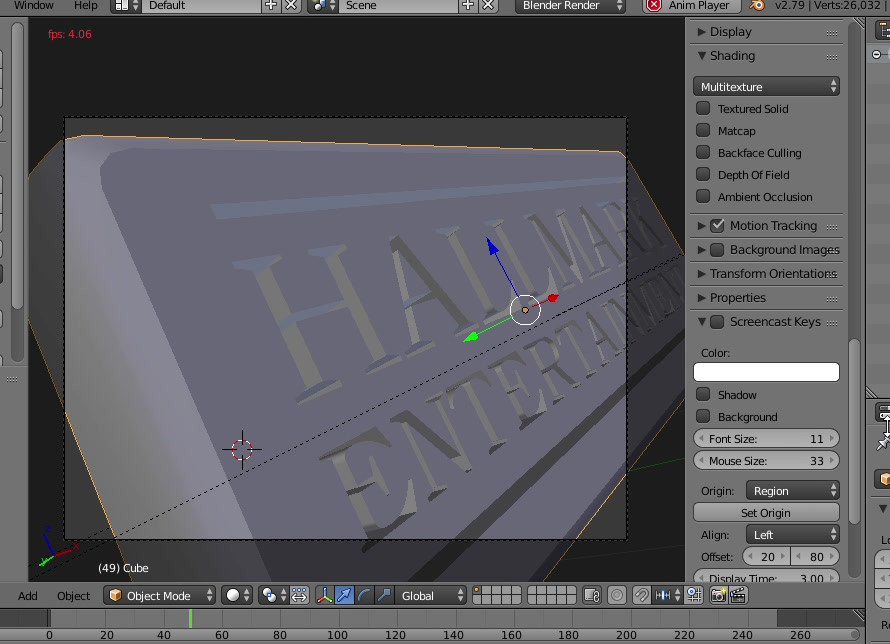Toggle lock camera and layers to scene
890x644 pixels.
coord(592,595)
